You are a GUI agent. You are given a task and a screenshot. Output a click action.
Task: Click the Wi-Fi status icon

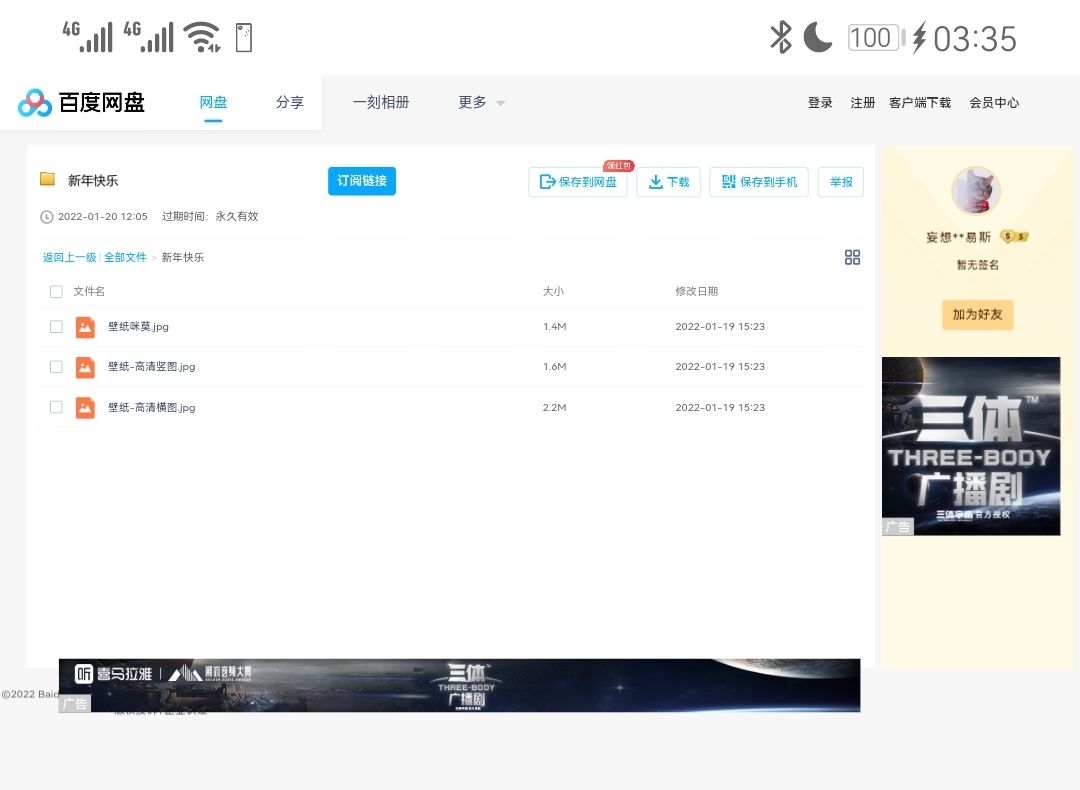pos(202,37)
